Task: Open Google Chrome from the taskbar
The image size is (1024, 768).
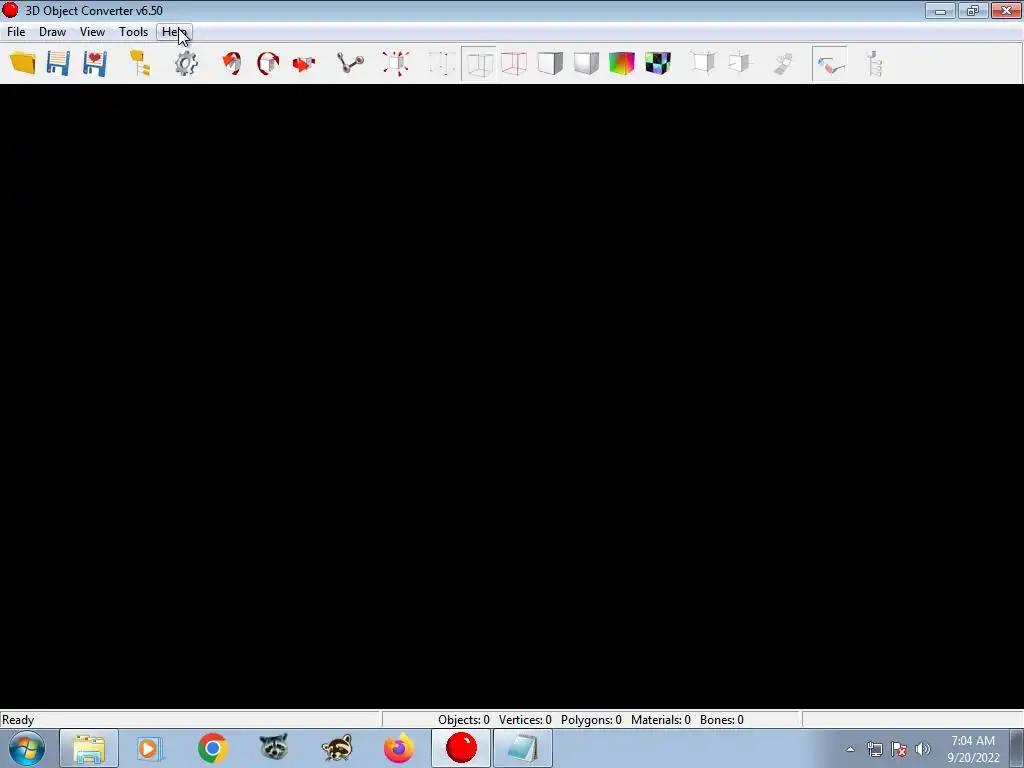Action: [212, 748]
